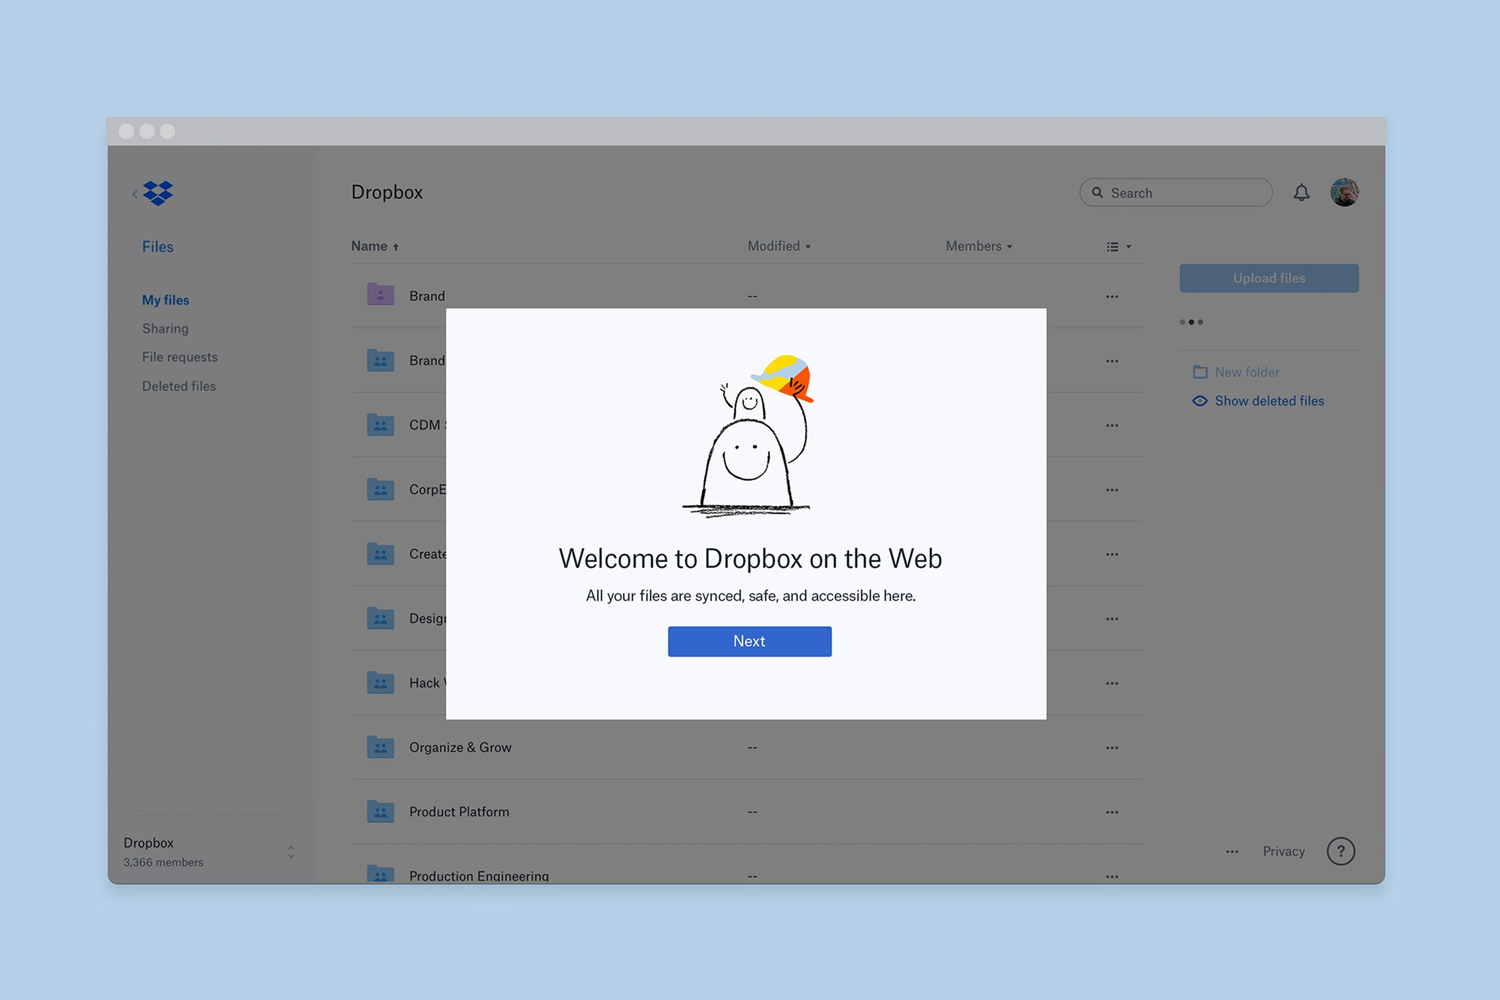This screenshot has width=1500, height=1000.
Task: Click the 3,366 members text
Action: (x=163, y=862)
